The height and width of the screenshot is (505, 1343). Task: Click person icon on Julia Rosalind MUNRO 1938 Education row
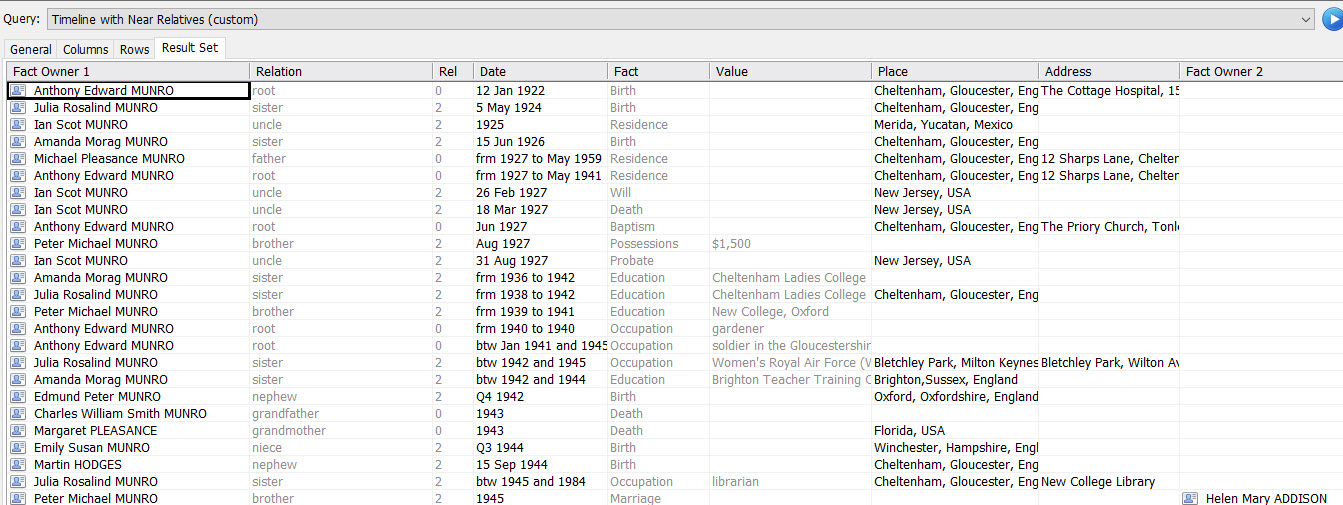pyautogui.click(x=18, y=294)
